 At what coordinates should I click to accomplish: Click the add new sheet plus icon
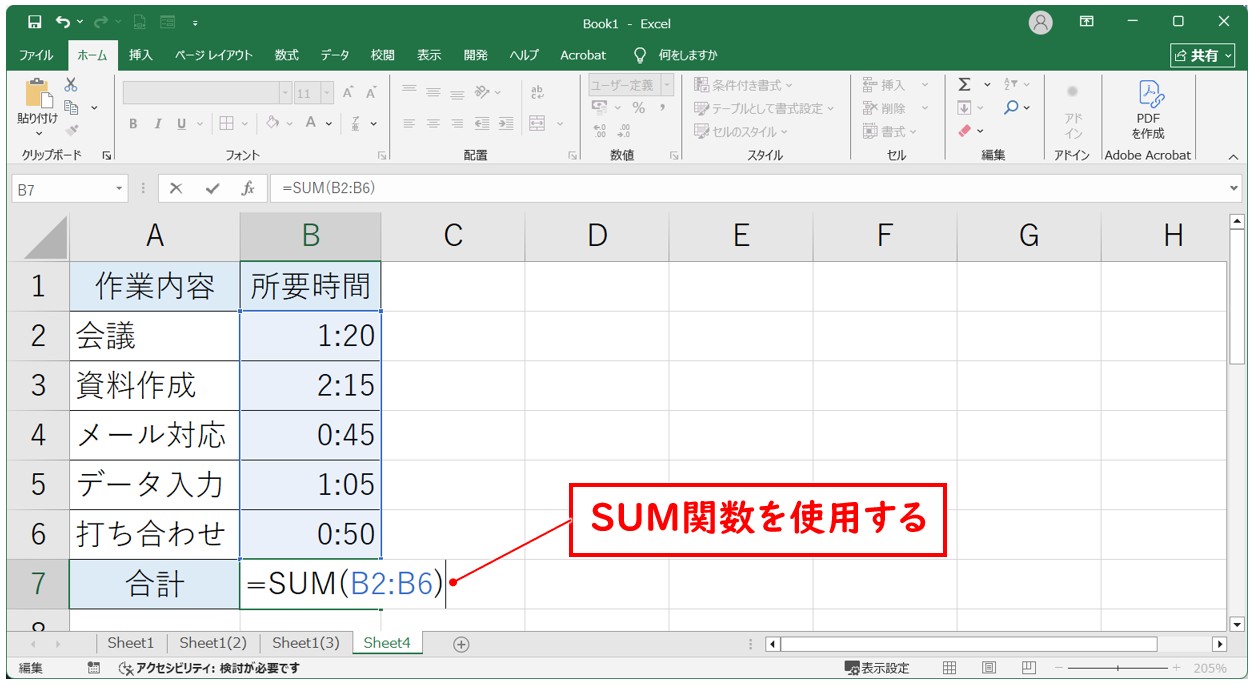[x=461, y=644]
